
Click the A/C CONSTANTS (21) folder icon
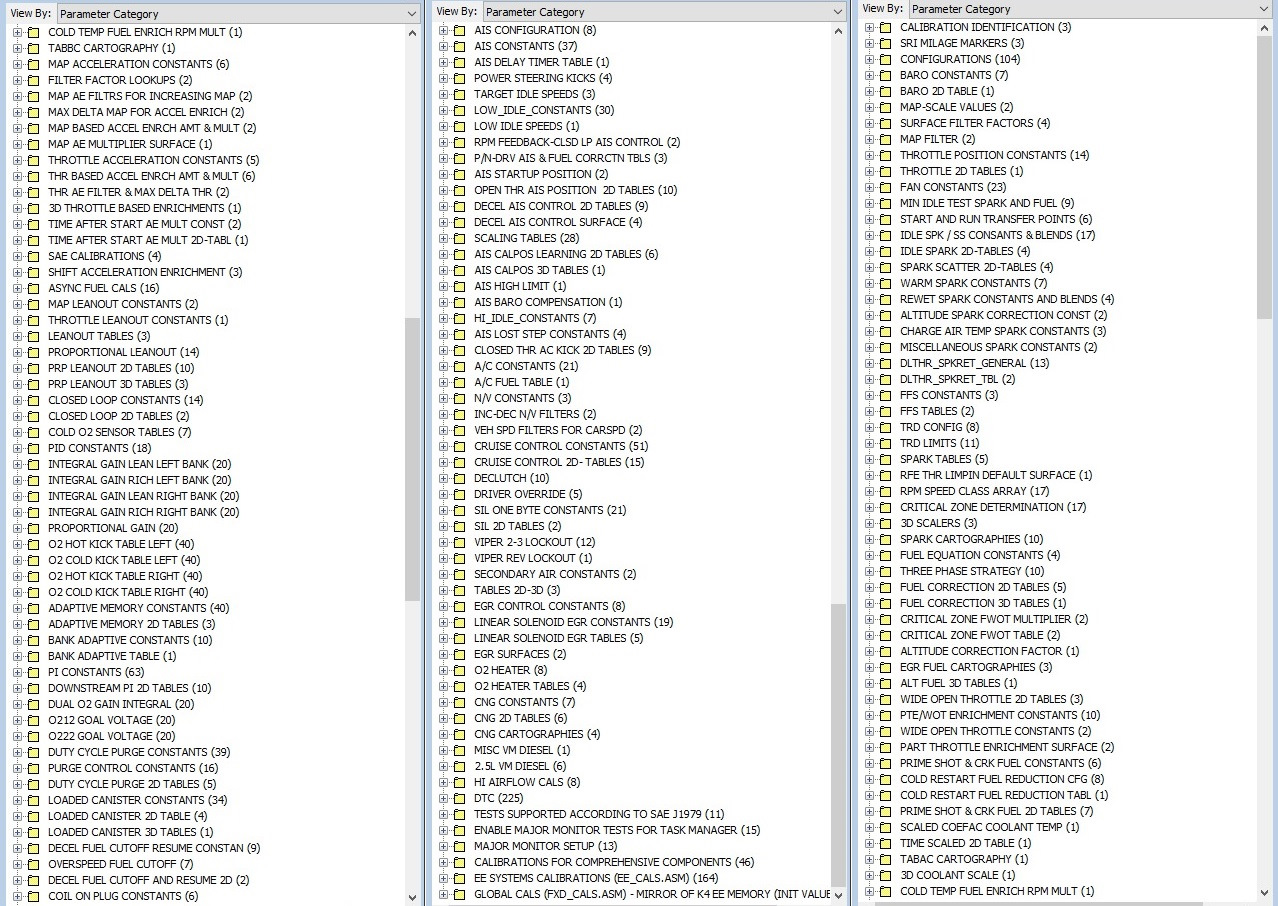click(459, 366)
